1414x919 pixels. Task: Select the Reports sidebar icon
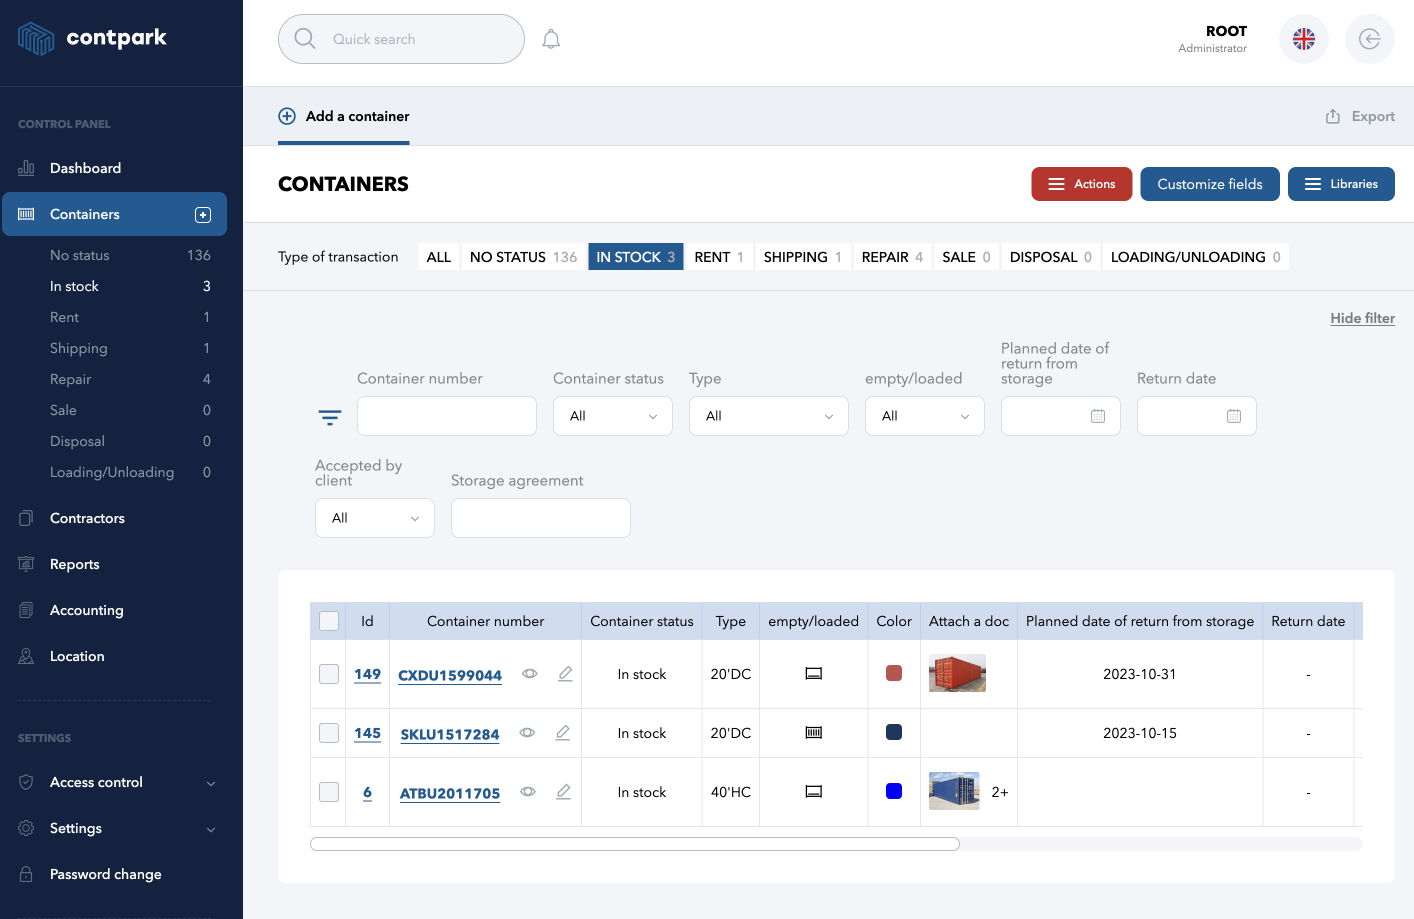(27, 563)
